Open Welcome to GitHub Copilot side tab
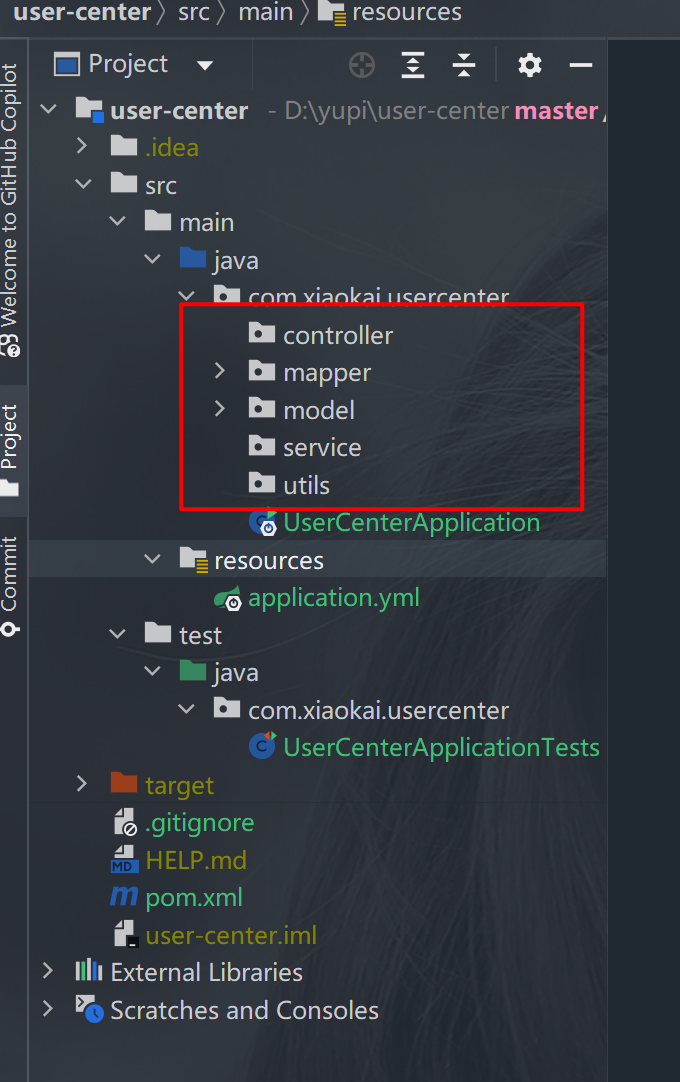 tap(10, 205)
